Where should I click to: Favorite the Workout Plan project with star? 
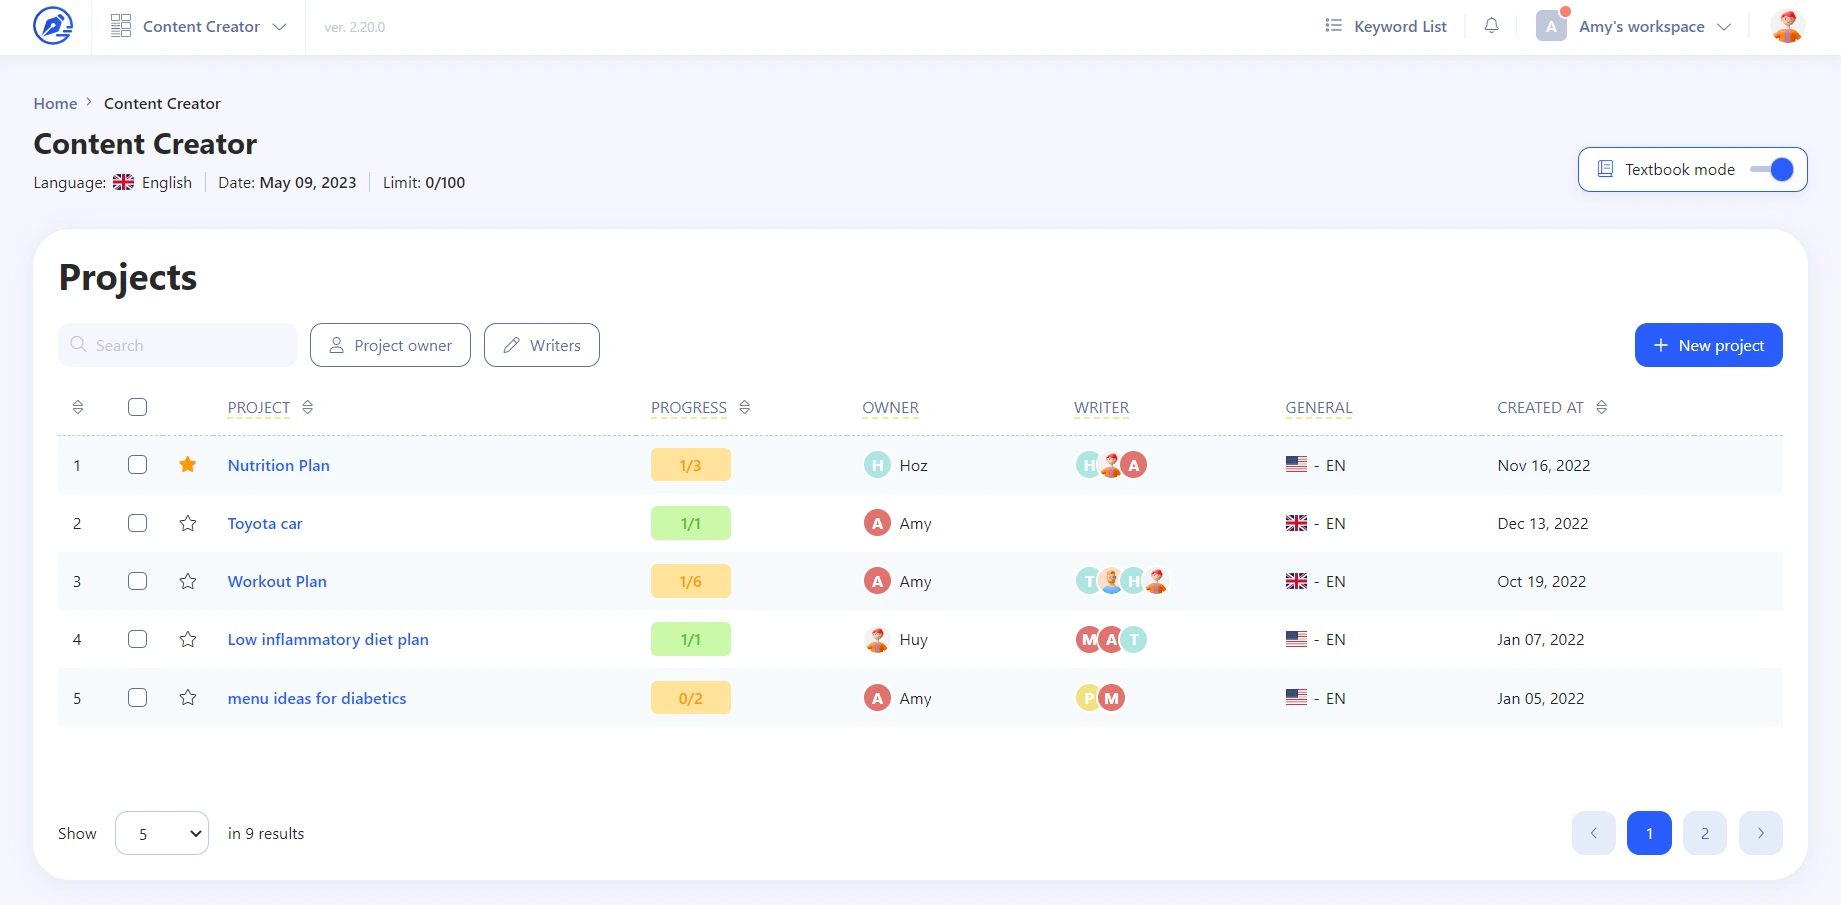pyautogui.click(x=187, y=581)
